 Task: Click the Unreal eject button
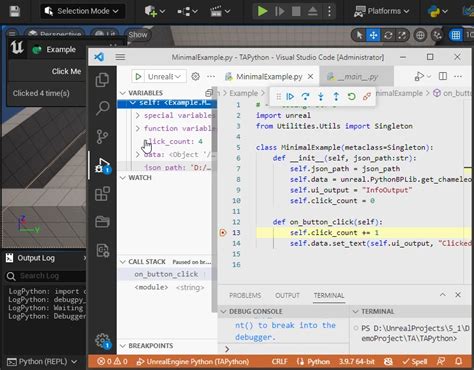pos(312,11)
